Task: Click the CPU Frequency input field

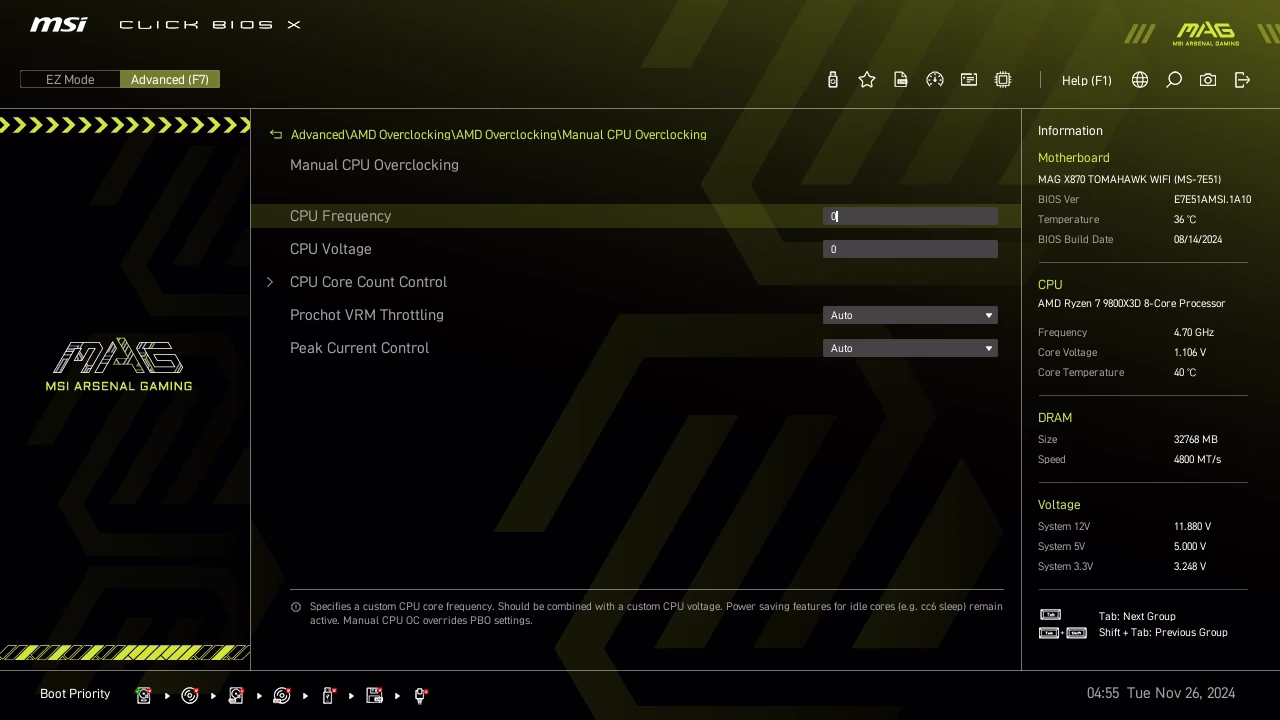Action: click(x=910, y=216)
